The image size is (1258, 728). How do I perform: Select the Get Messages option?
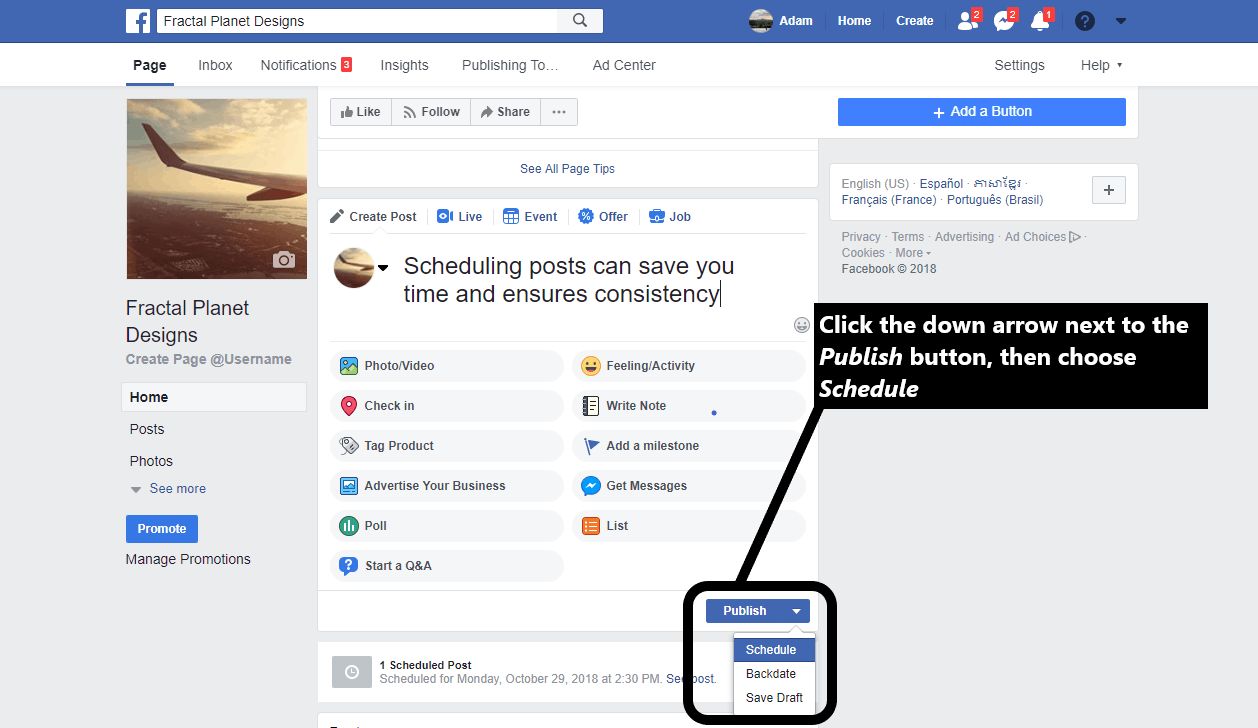(689, 486)
